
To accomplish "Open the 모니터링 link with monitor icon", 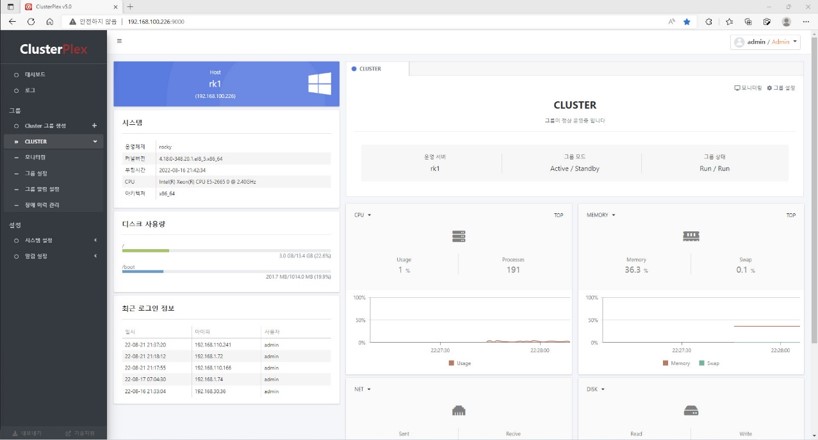I will tap(748, 88).
